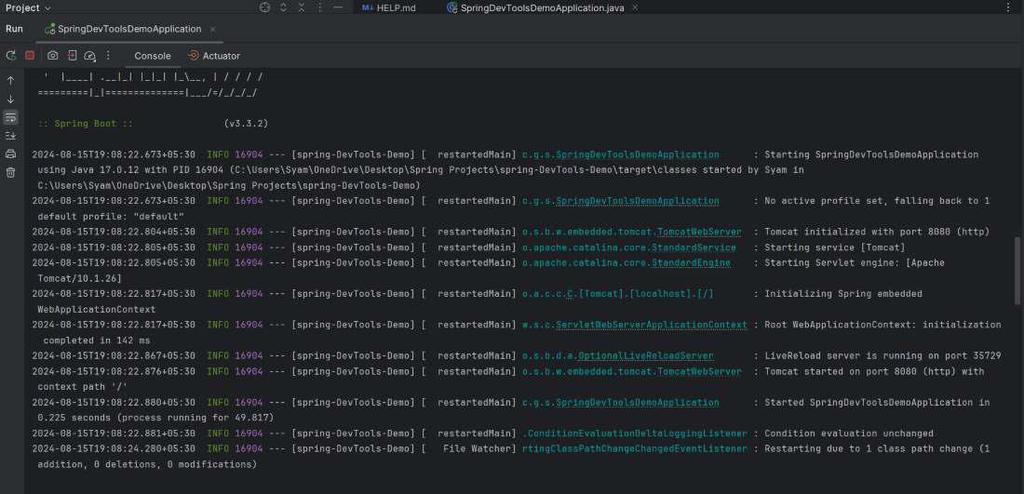Click the 'addition, 0 deletions, 0 modifications)' line

pos(148,465)
